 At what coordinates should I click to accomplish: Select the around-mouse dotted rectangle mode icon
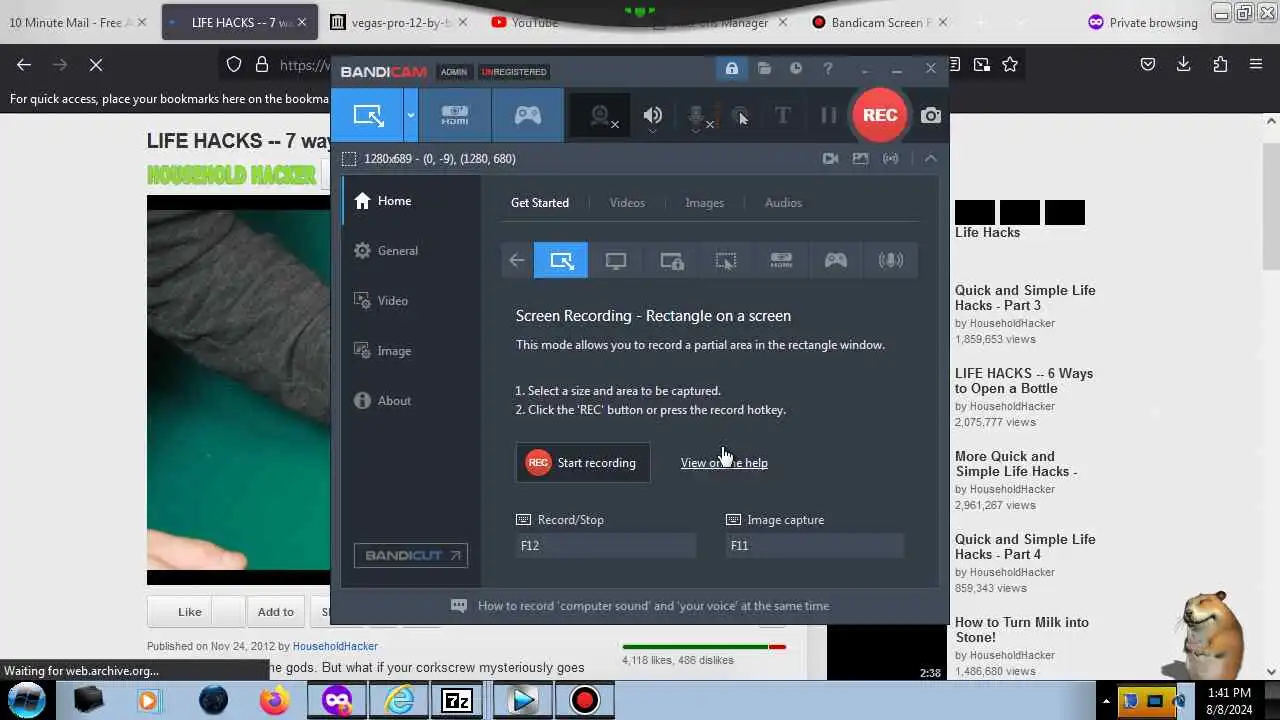click(726, 261)
